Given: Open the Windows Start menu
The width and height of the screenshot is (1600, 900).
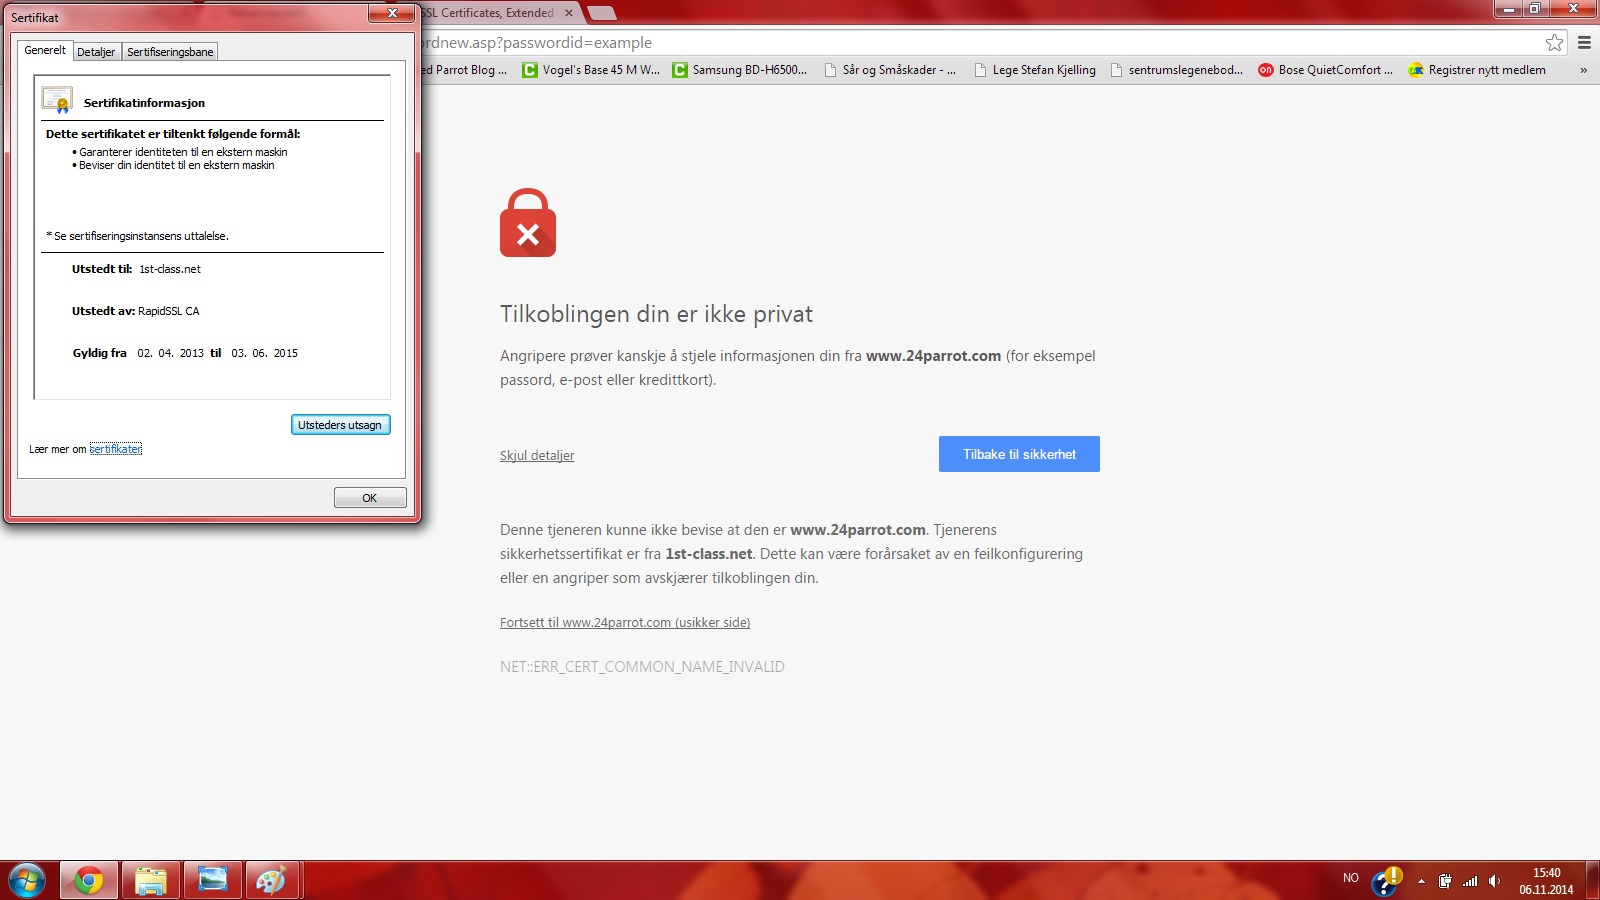Looking at the screenshot, I should click(x=26, y=881).
